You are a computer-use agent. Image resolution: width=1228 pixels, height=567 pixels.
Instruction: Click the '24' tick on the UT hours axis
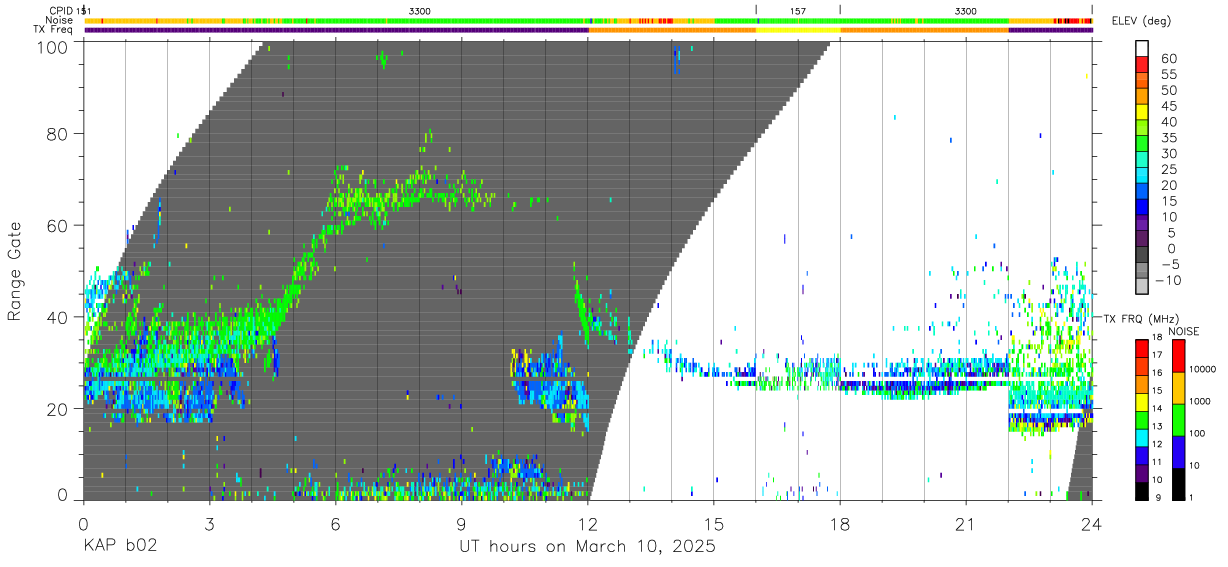tap(1092, 524)
